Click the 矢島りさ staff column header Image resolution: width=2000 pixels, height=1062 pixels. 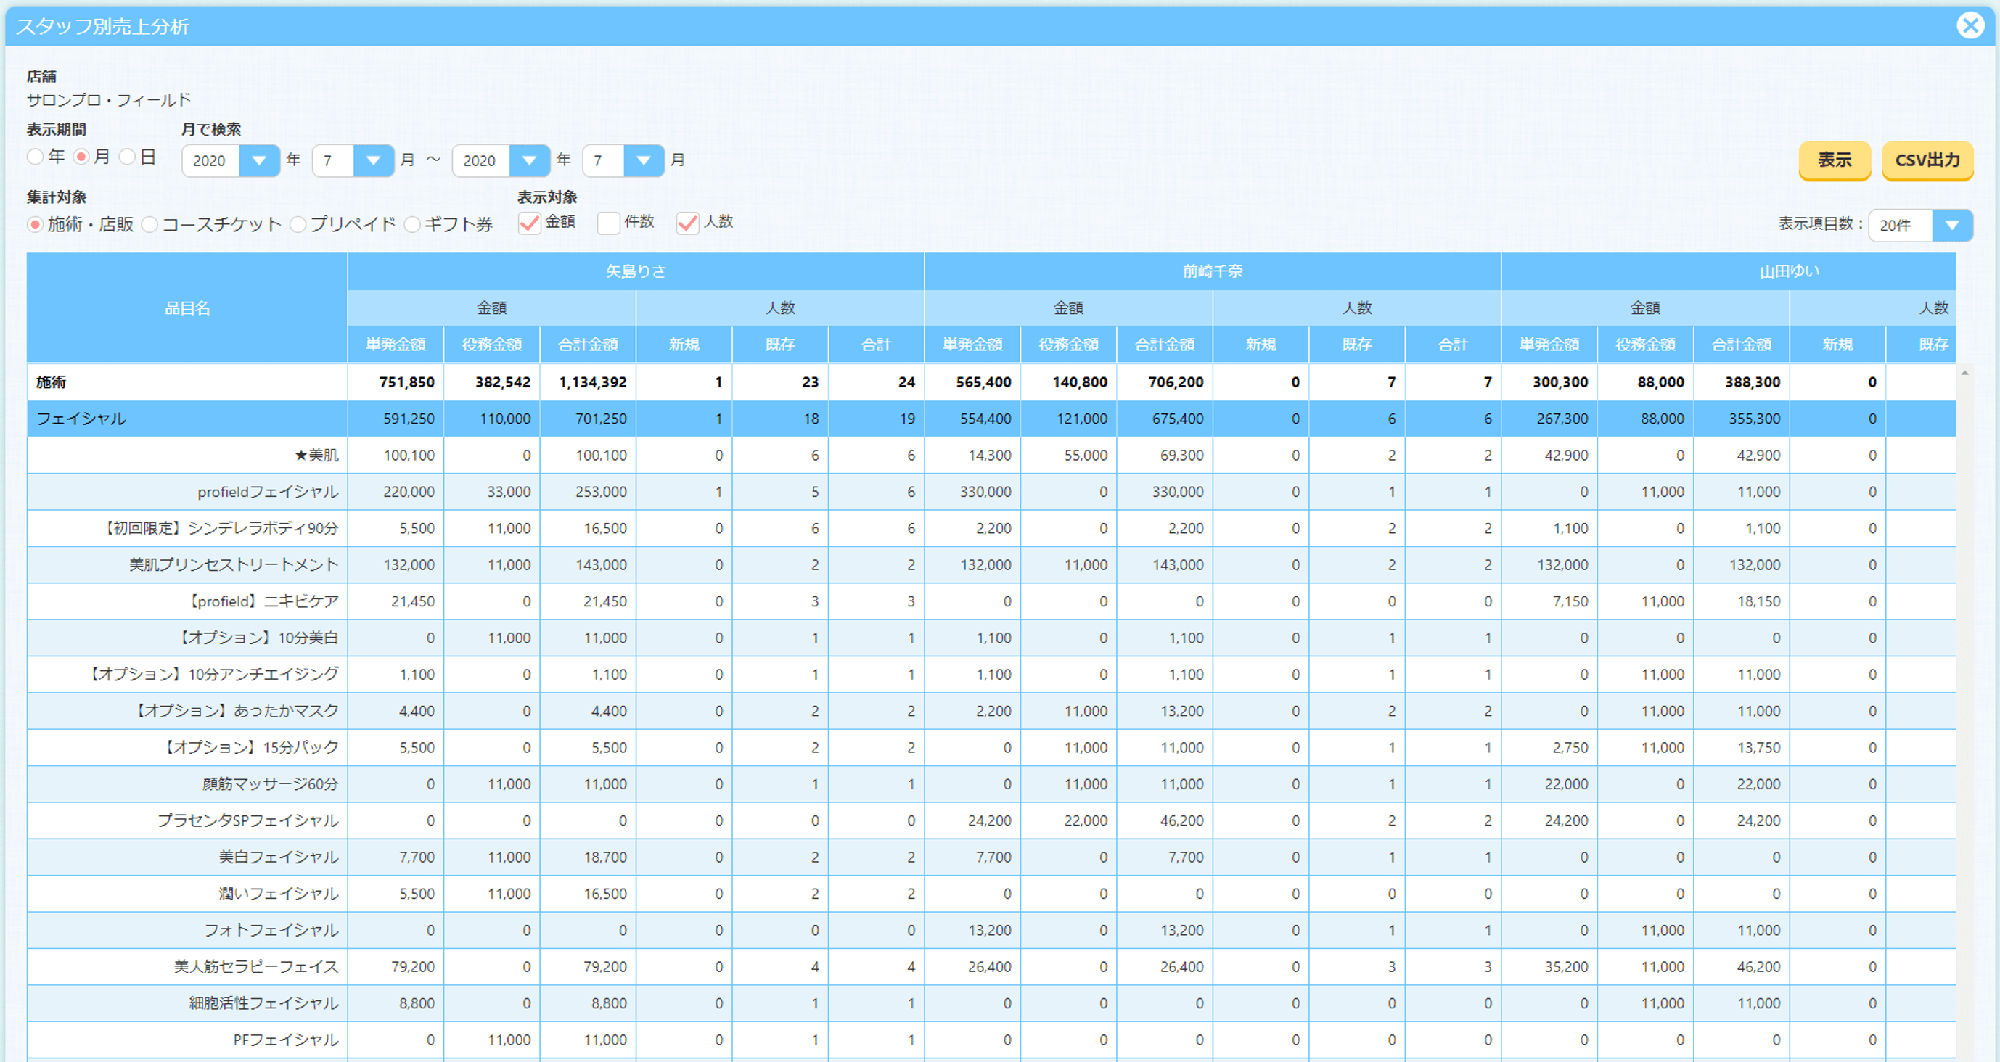(636, 271)
